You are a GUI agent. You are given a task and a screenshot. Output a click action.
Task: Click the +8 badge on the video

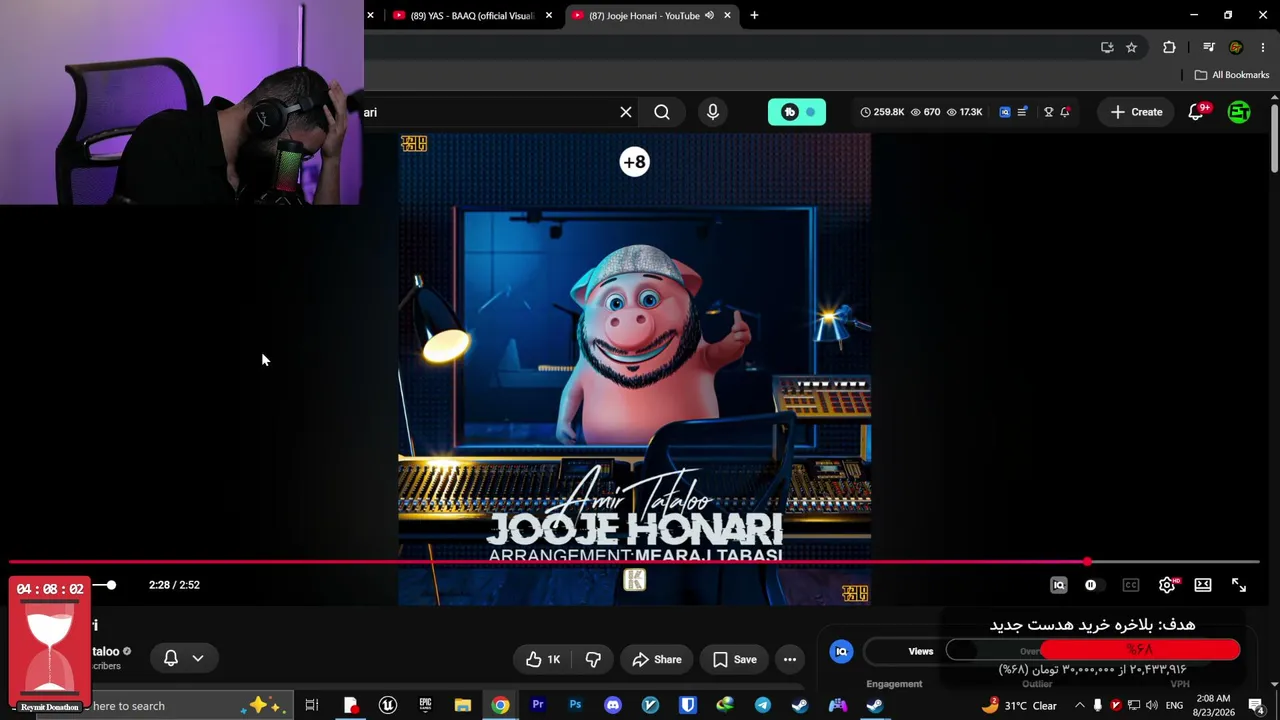[x=635, y=162]
